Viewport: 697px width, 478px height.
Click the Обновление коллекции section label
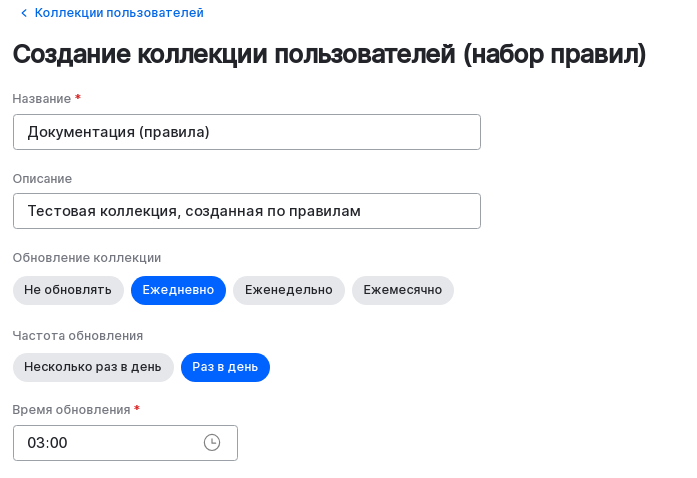(x=86, y=257)
